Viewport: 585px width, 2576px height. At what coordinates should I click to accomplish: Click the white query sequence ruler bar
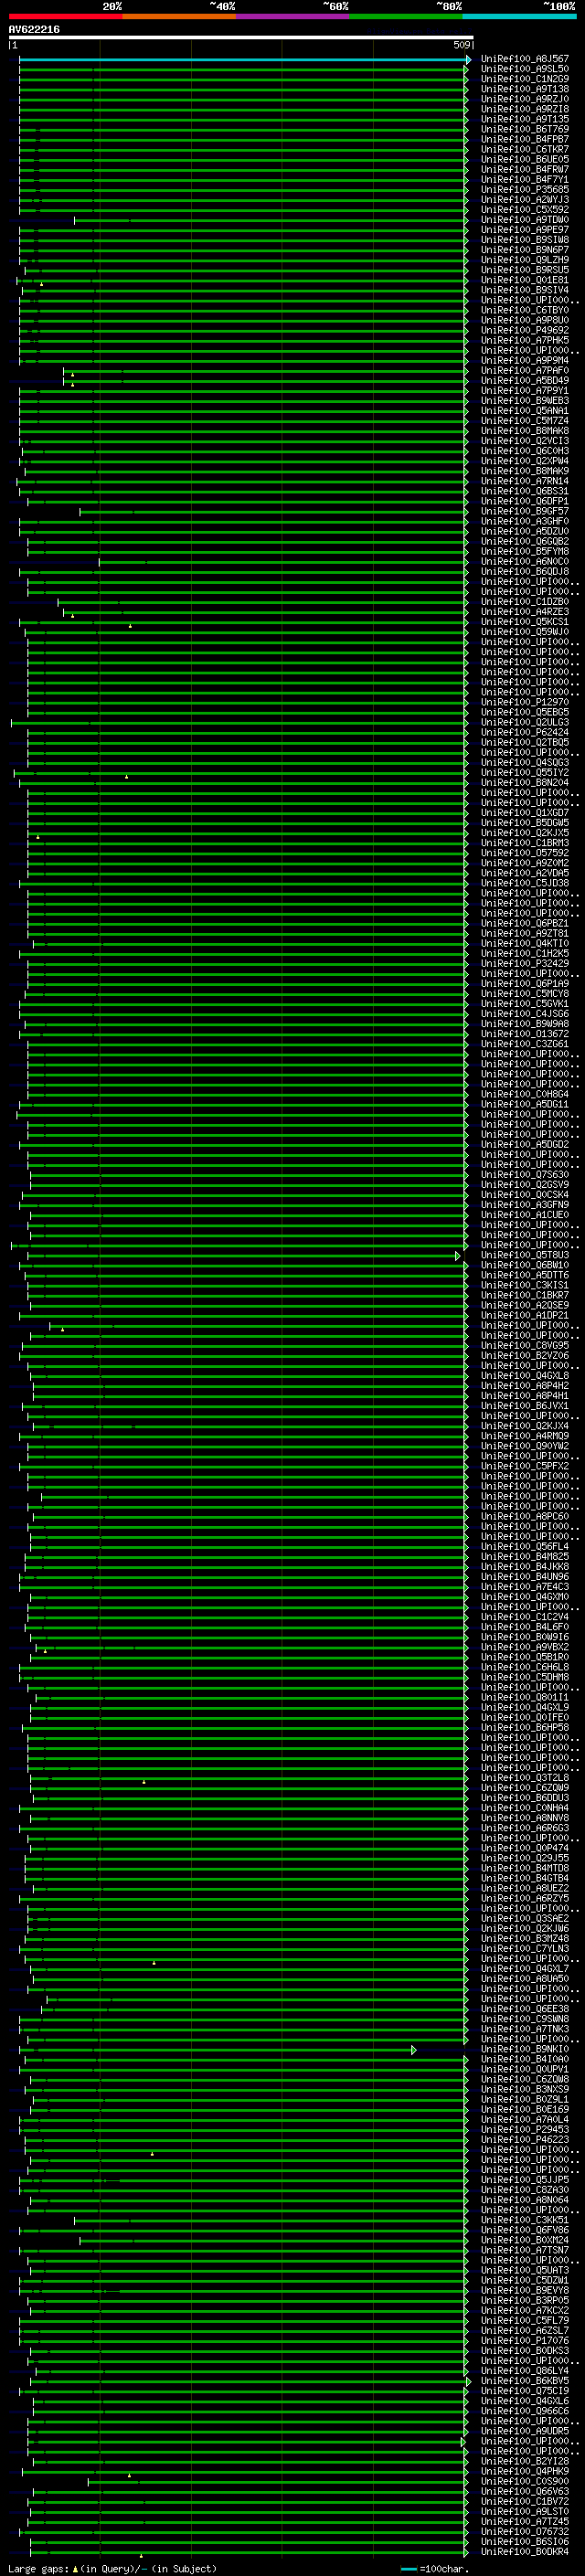pos(241,37)
